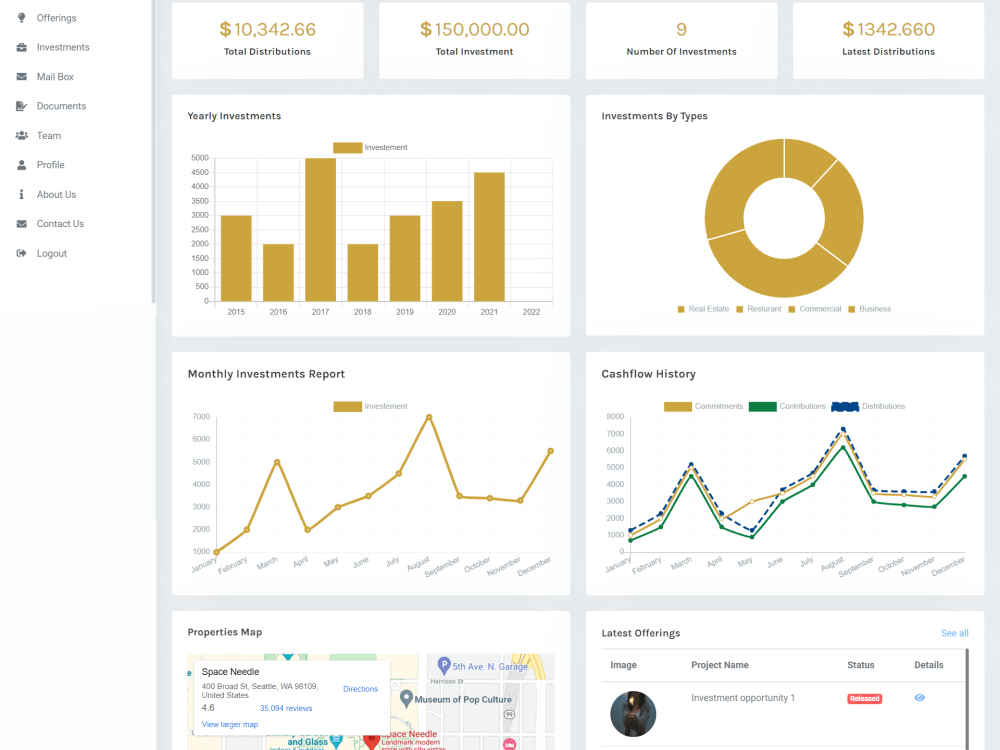Click the Documents pen icon
The image size is (1000, 750).
tap(22, 106)
